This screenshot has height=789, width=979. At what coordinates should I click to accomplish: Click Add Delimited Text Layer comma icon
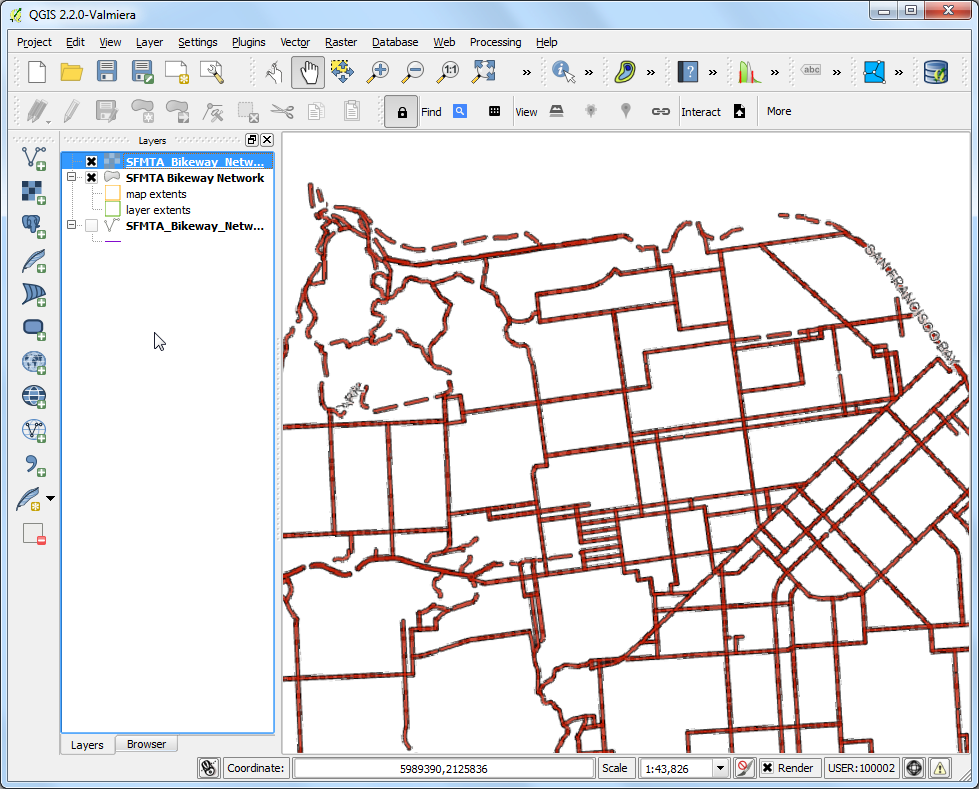pyautogui.click(x=34, y=464)
